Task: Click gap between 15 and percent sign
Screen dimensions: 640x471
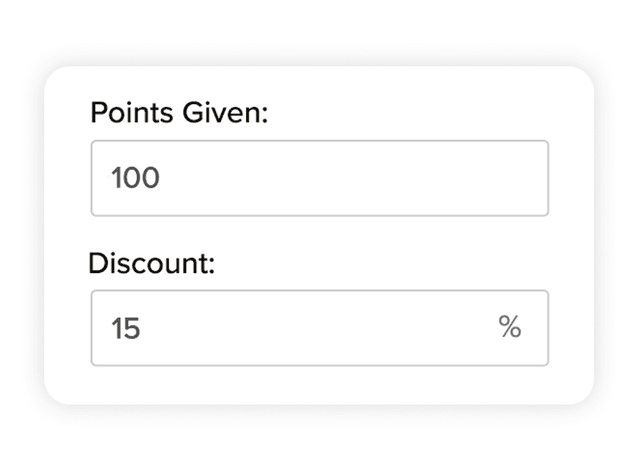Action: pos(320,328)
